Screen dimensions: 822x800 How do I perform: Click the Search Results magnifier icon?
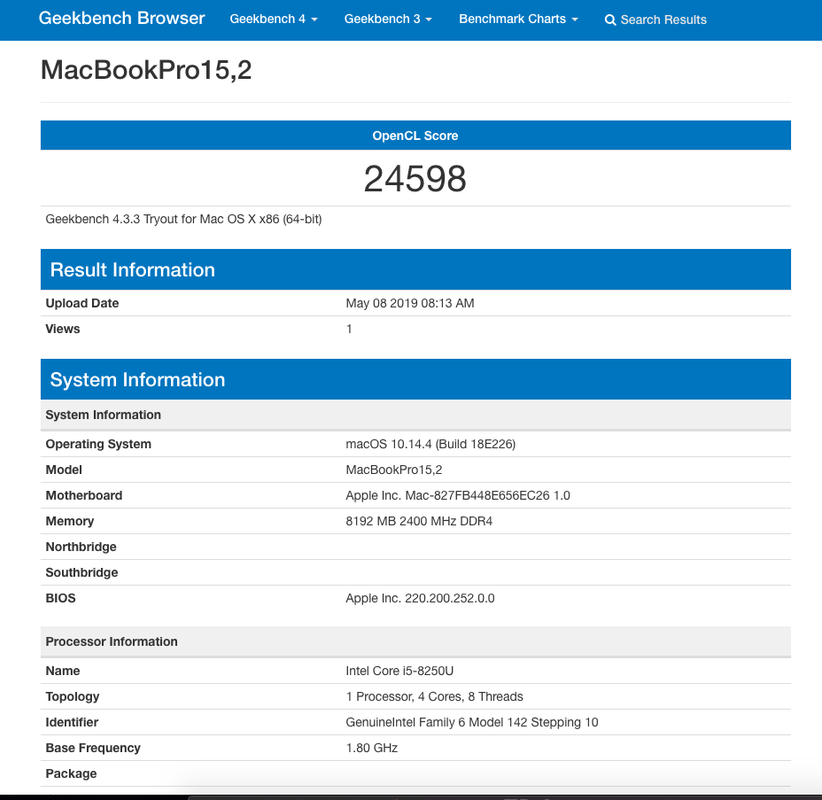(610, 20)
